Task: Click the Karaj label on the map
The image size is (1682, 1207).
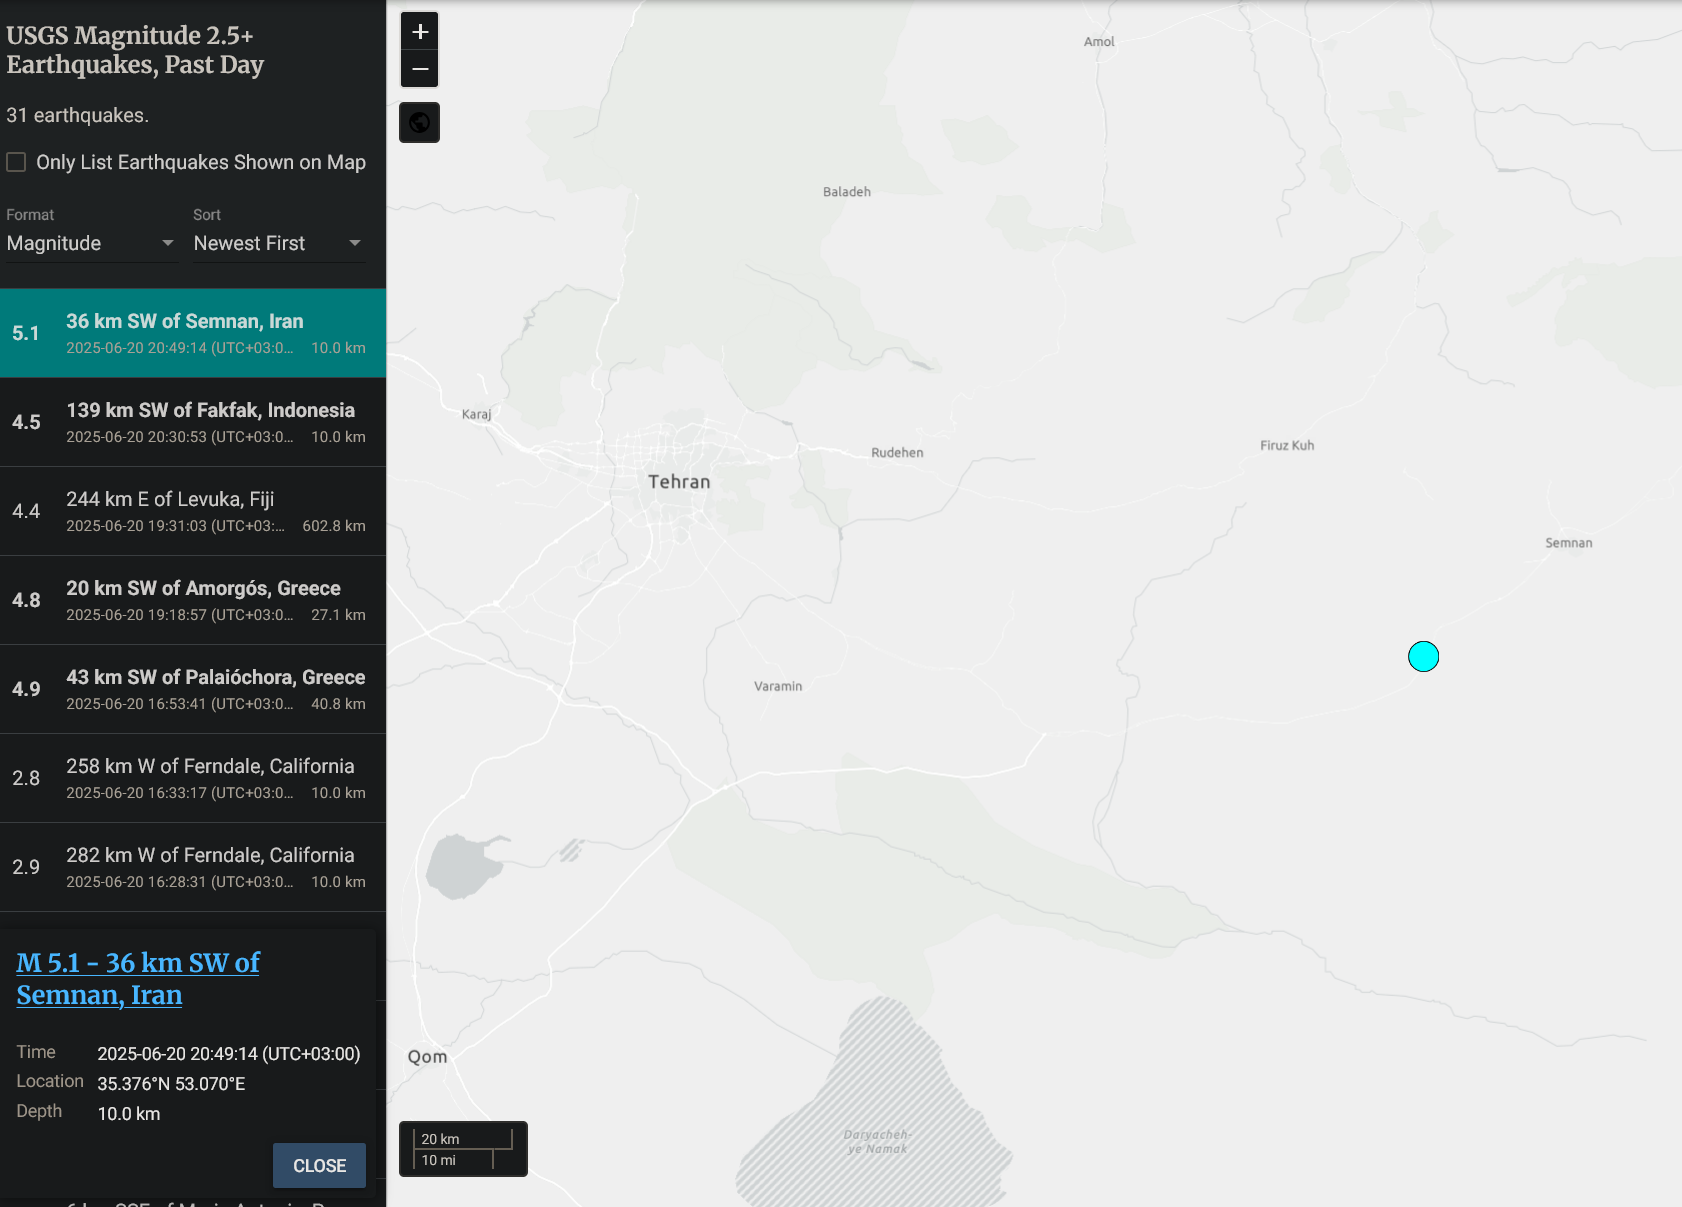Action: [x=476, y=414]
